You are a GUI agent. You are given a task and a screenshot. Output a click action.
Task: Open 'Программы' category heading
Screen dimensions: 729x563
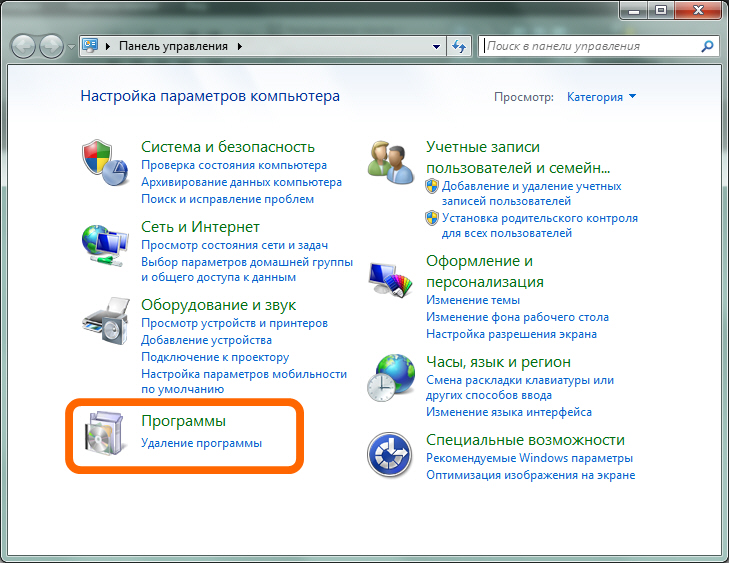pyautogui.click(x=184, y=421)
